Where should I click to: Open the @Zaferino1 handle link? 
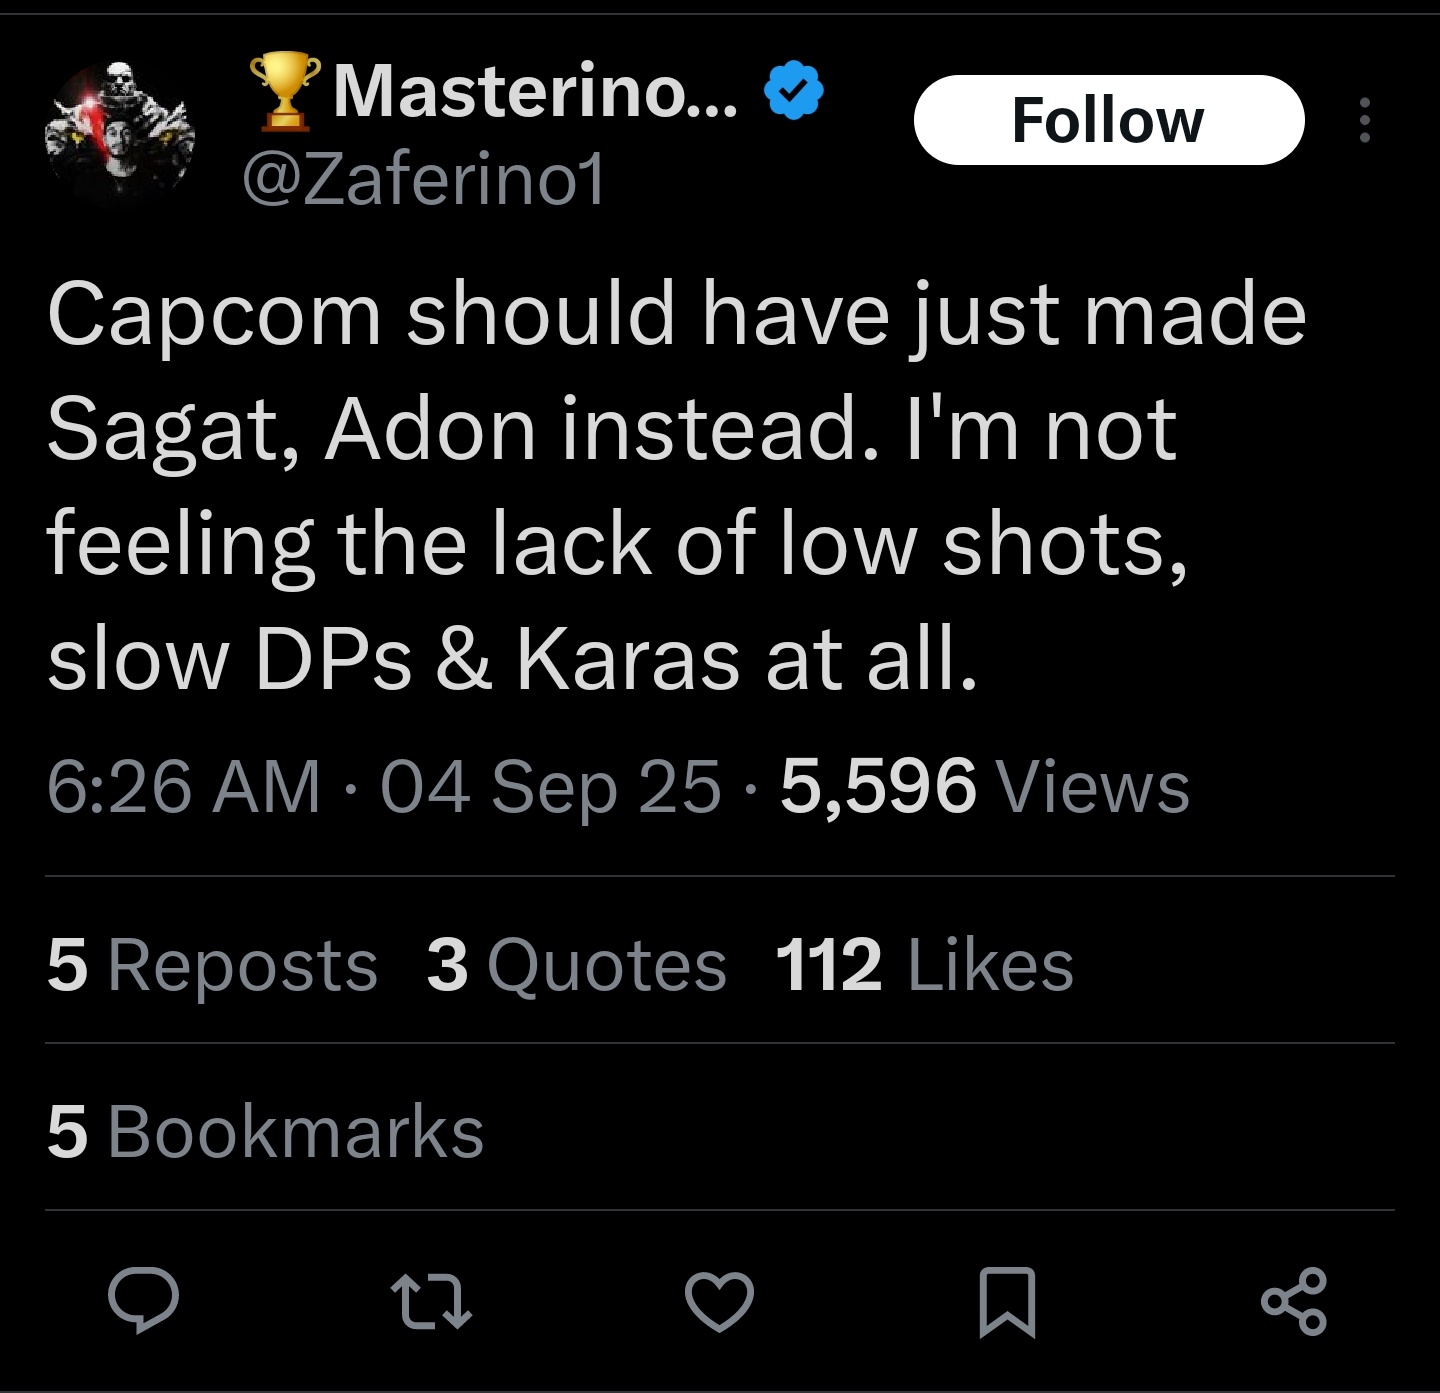pyautogui.click(x=424, y=181)
